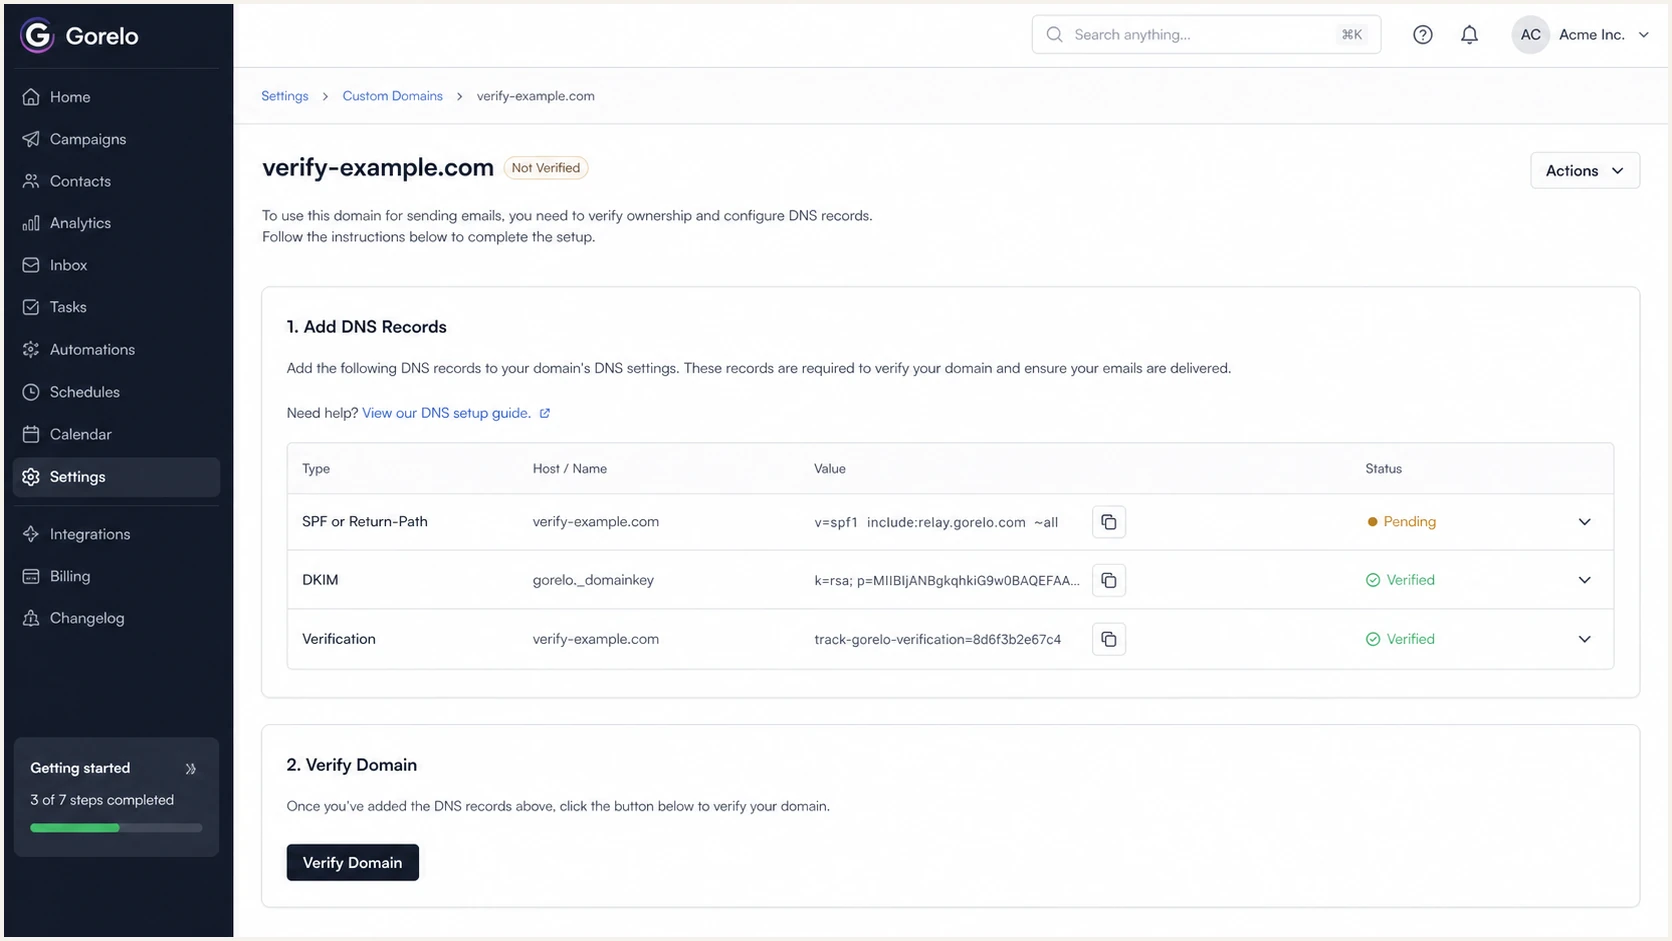Screen dimensions: 1672x941
Task: Focus the Search anything field
Action: [x=1206, y=35]
